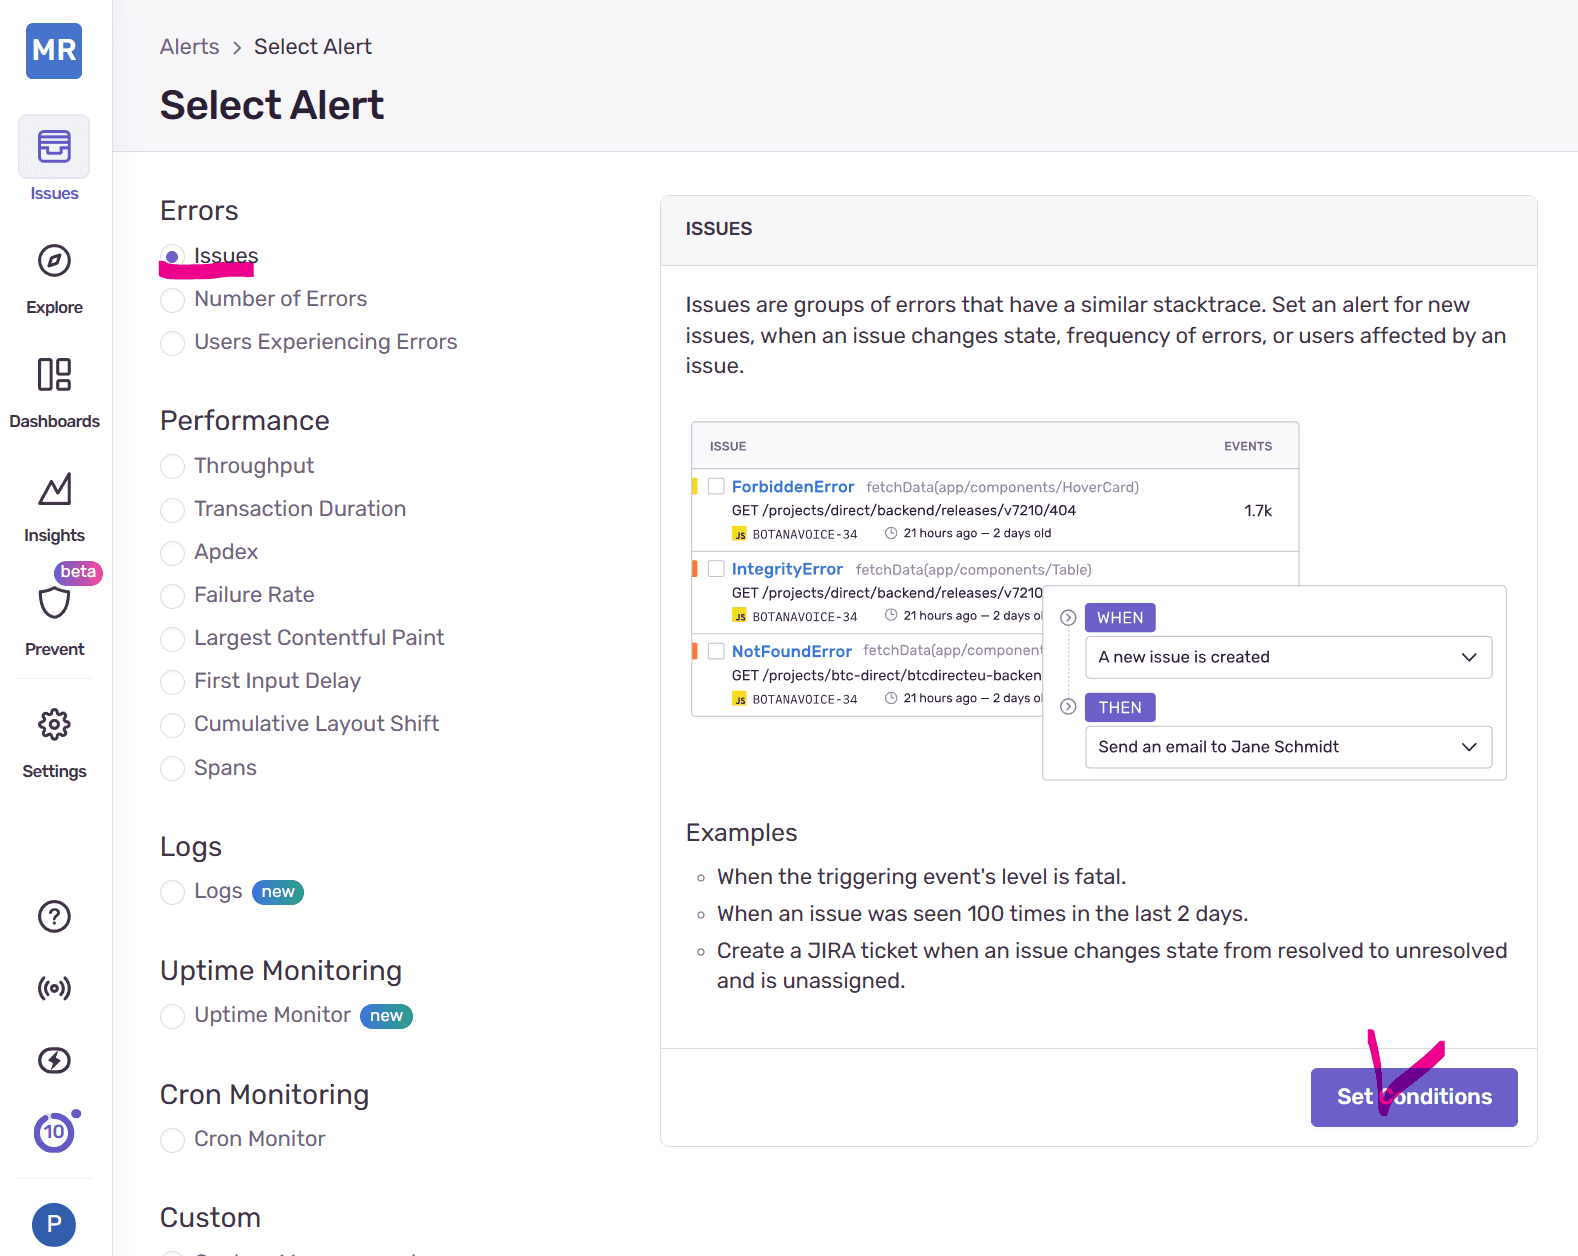
Task: Open the Issues section in sidebar
Action: point(54,147)
